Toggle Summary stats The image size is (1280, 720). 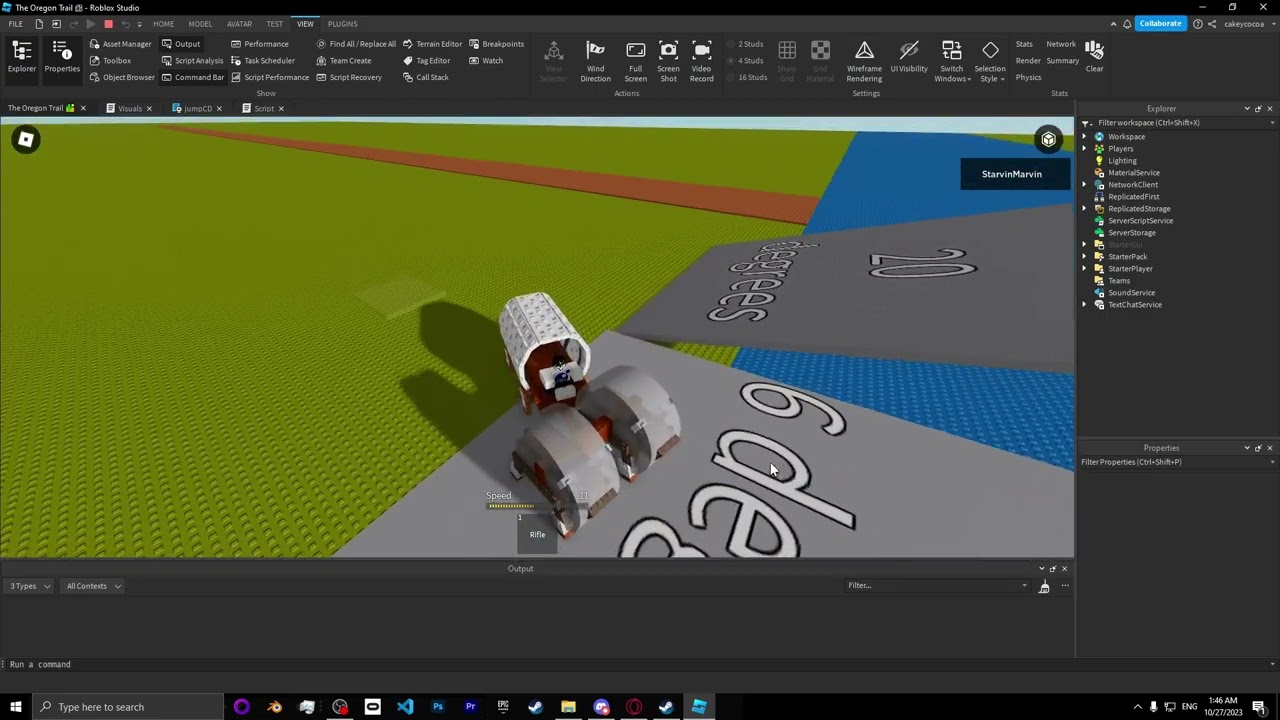pyautogui.click(x=1062, y=60)
